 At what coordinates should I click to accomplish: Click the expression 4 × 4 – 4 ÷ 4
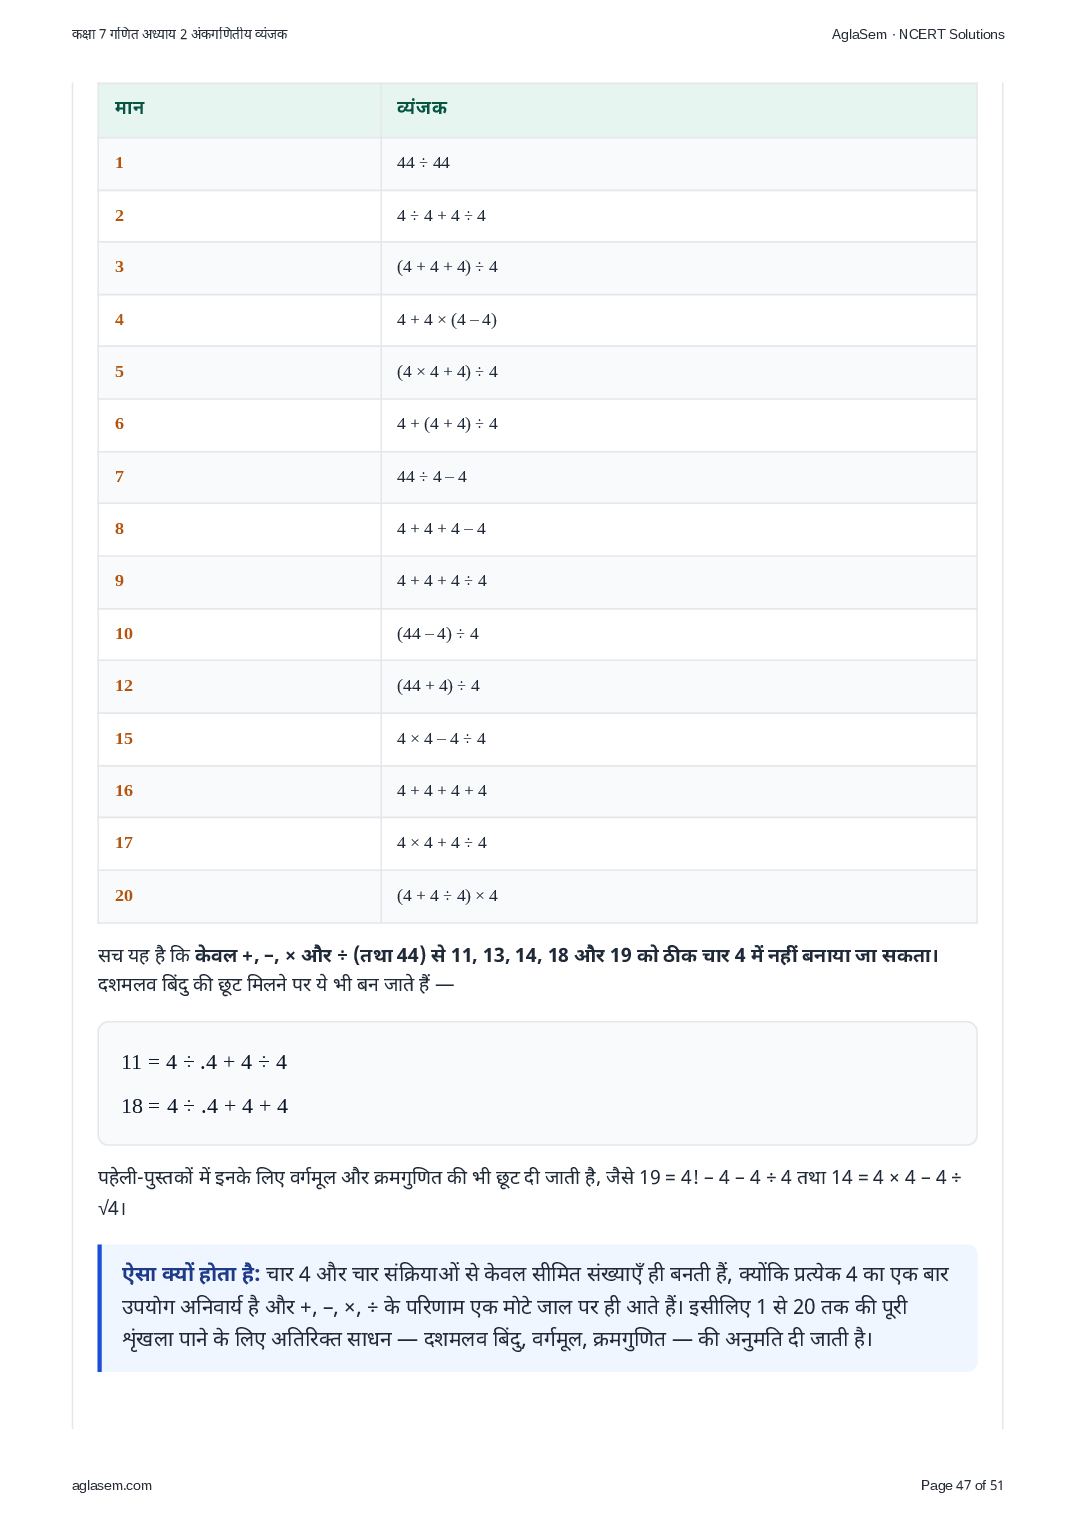tap(441, 739)
